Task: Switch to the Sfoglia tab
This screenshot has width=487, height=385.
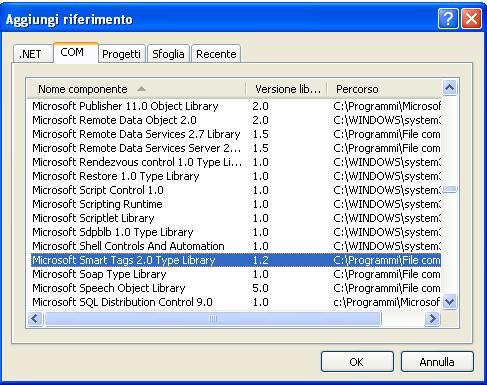Action: [168, 54]
